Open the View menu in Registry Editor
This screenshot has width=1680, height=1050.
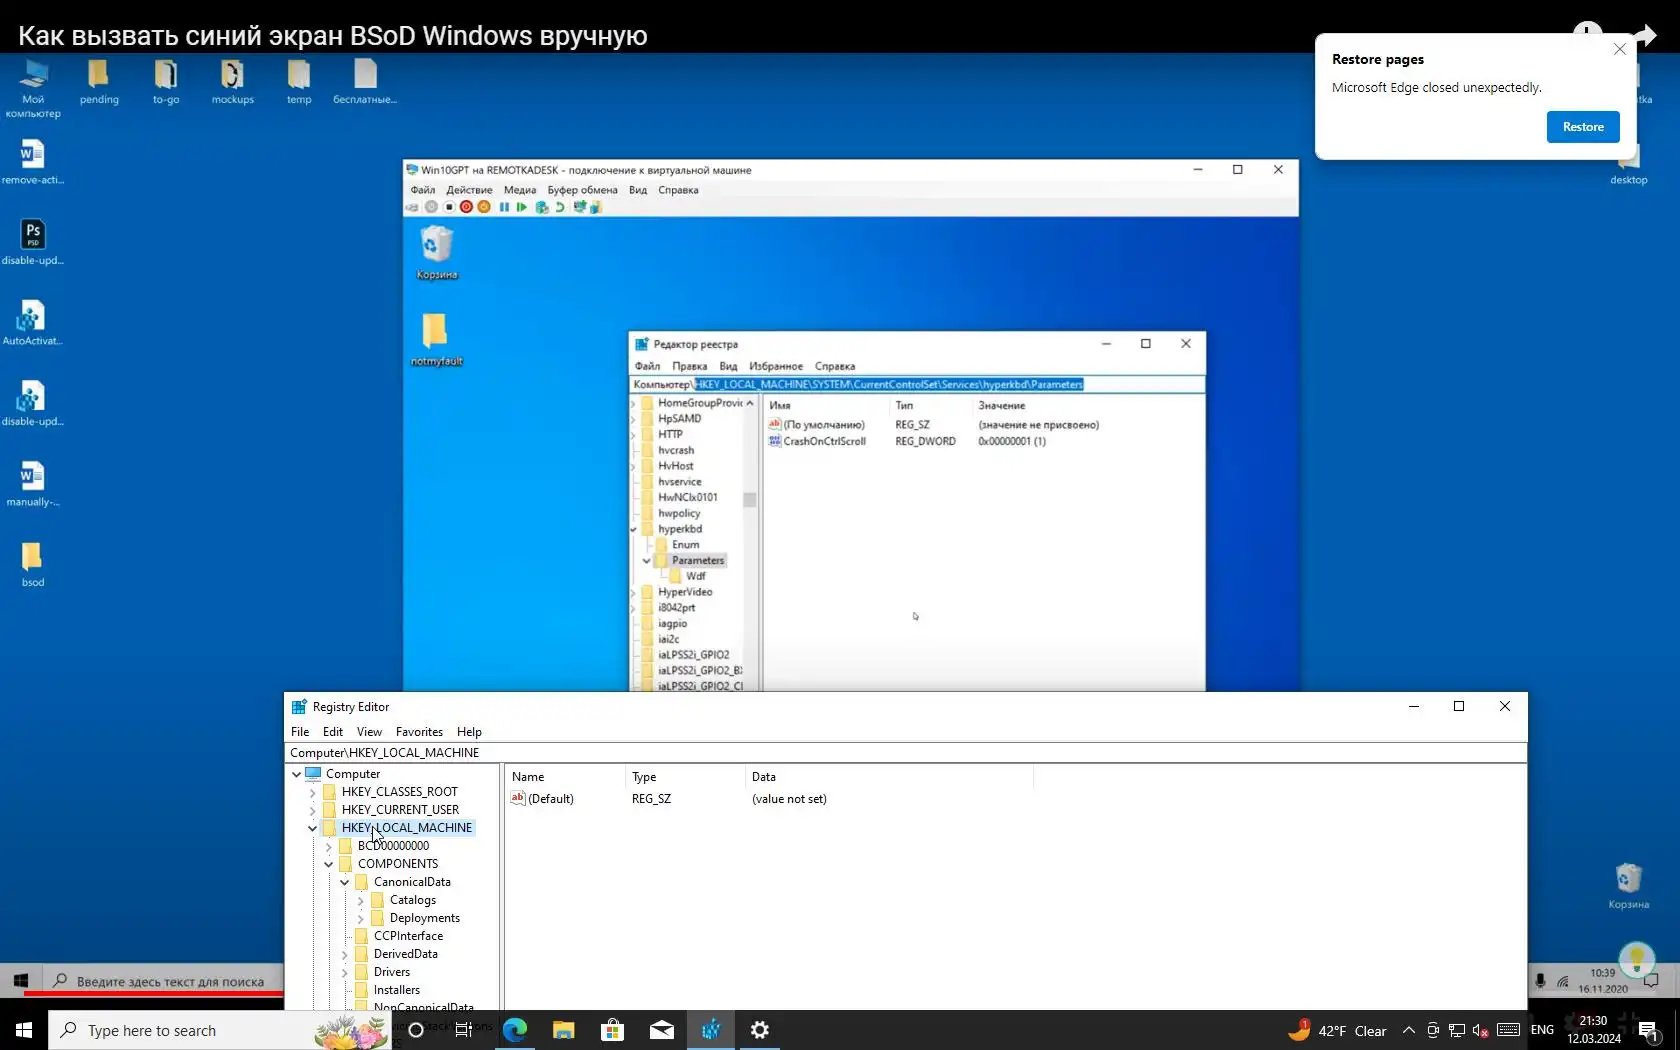(369, 732)
